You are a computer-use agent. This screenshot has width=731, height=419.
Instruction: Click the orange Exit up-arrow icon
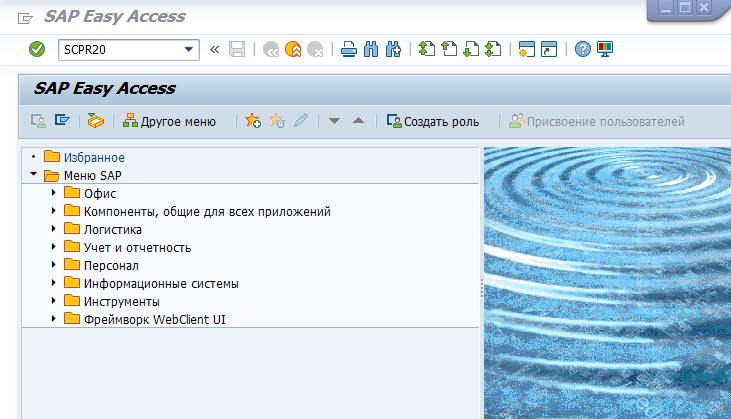[293, 49]
